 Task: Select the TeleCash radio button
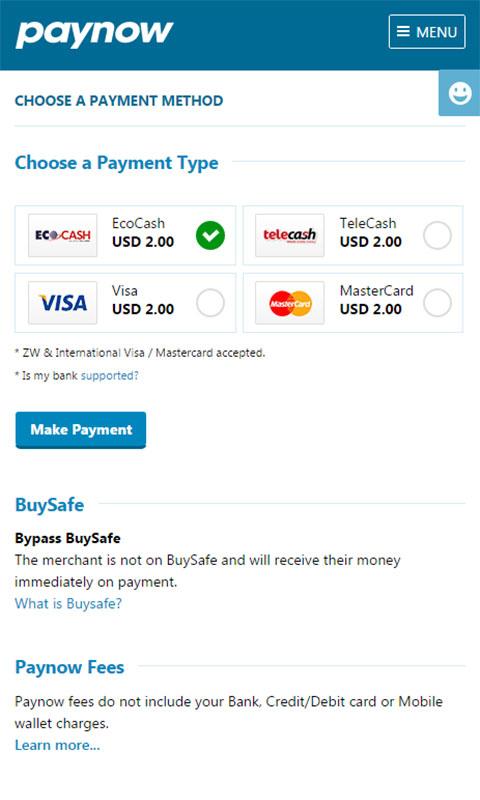coord(437,235)
